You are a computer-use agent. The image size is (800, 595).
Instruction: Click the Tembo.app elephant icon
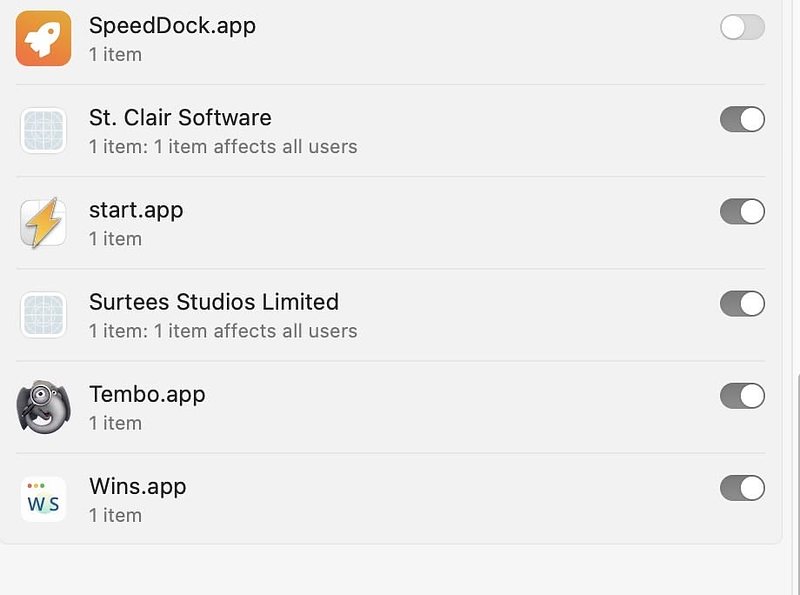pyautogui.click(x=43, y=407)
